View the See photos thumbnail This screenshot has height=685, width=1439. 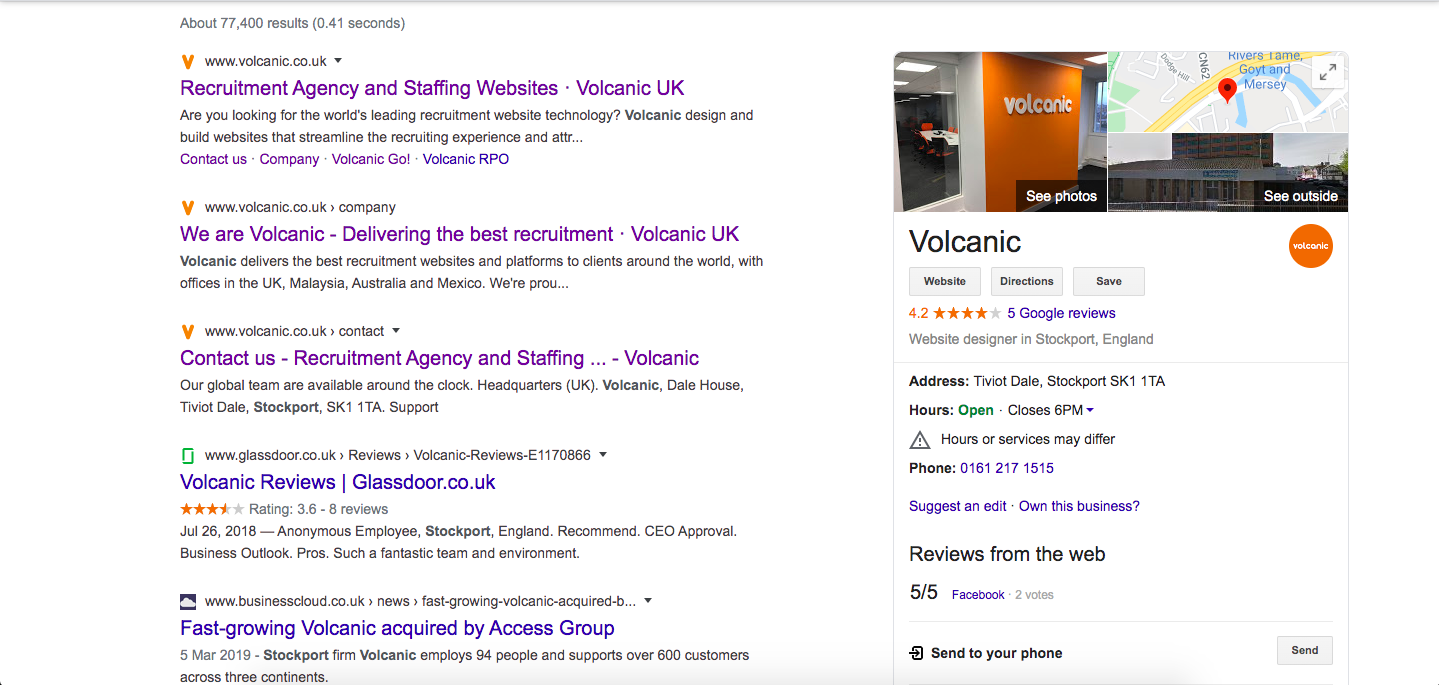[1001, 132]
